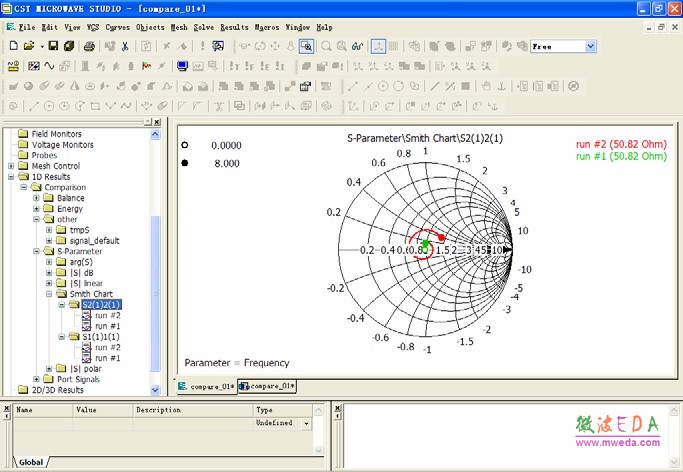Click the cone shape creation icon
The height and width of the screenshot is (472, 683).
[x=74, y=86]
